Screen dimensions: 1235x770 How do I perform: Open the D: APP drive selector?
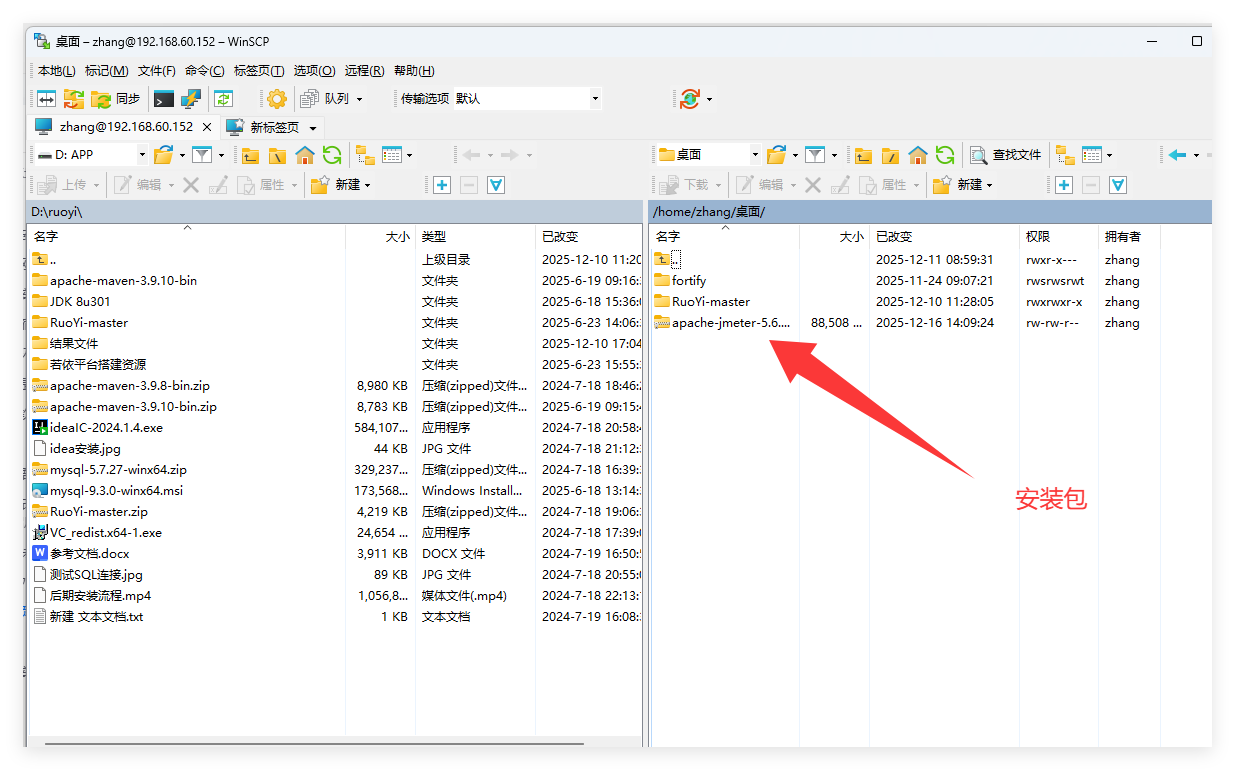click(x=91, y=155)
